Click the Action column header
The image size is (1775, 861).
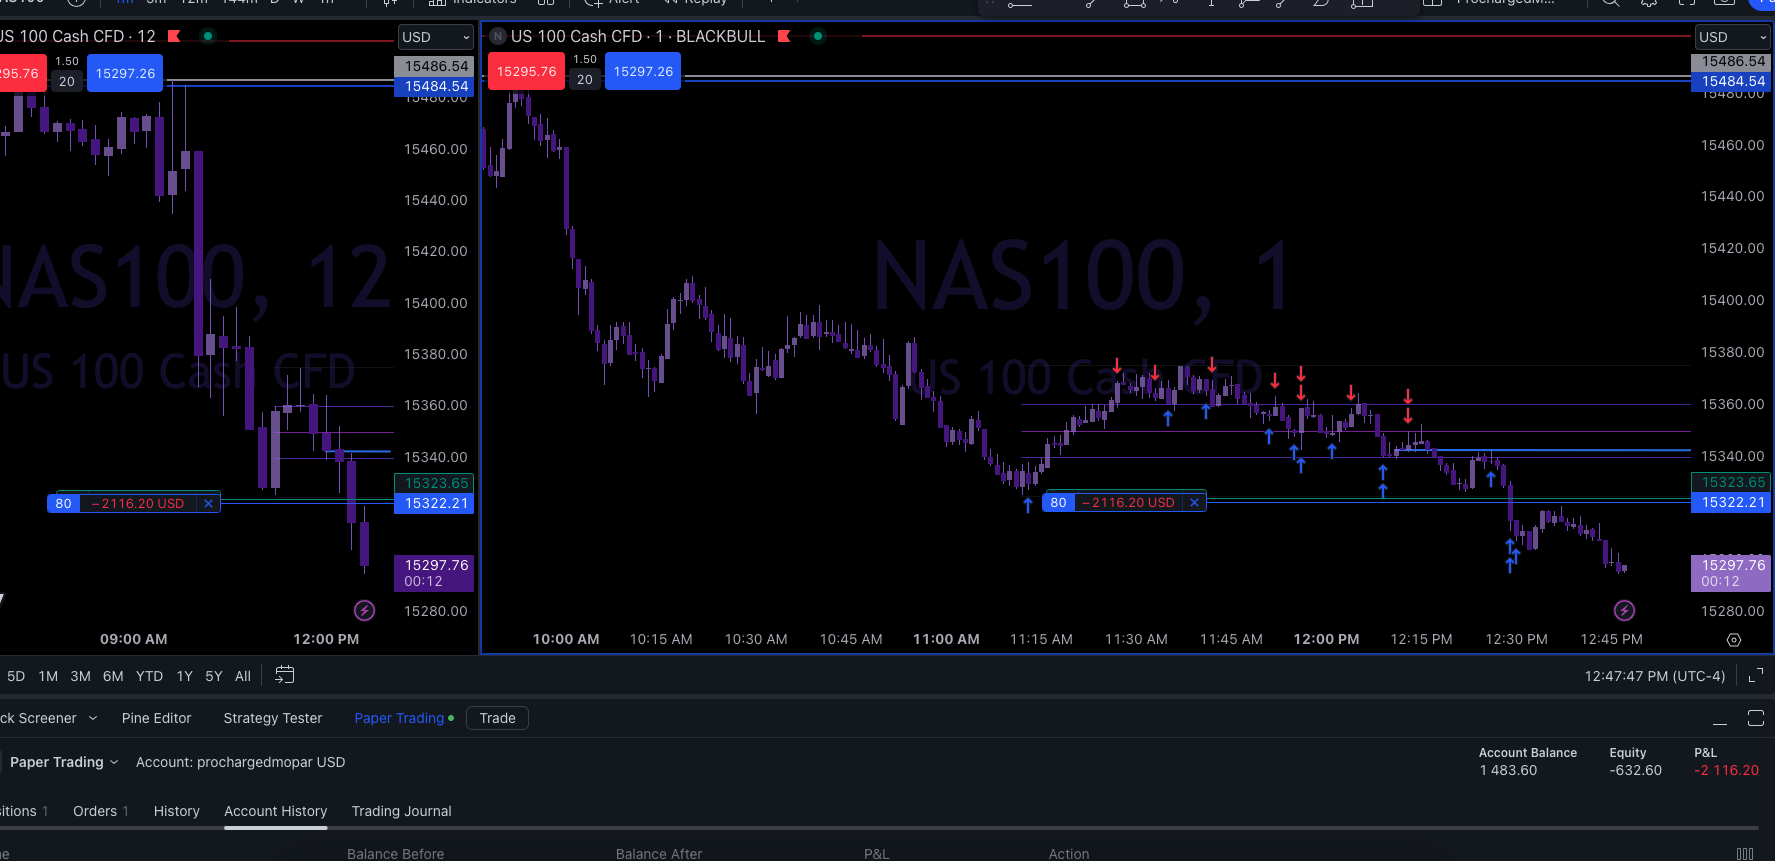coord(1069,854)
